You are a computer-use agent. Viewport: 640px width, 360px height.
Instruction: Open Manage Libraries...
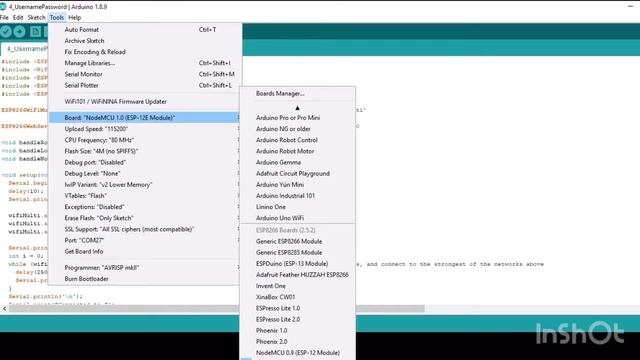(144, 63)
